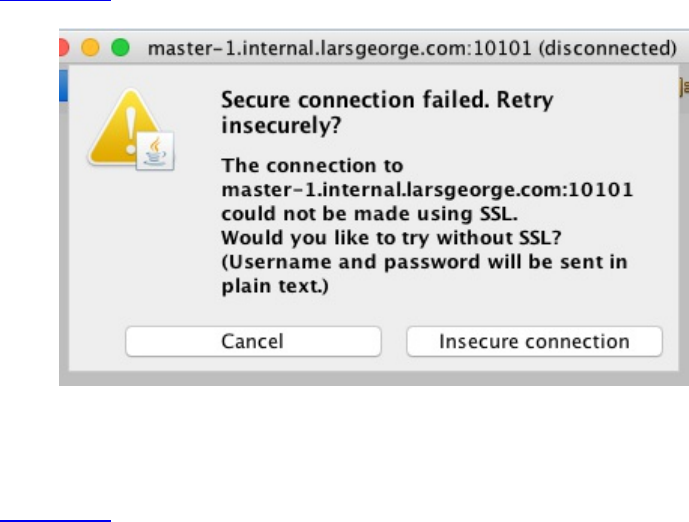
Task: Minimize window using yellow button
Action: [x=92, y=47]
